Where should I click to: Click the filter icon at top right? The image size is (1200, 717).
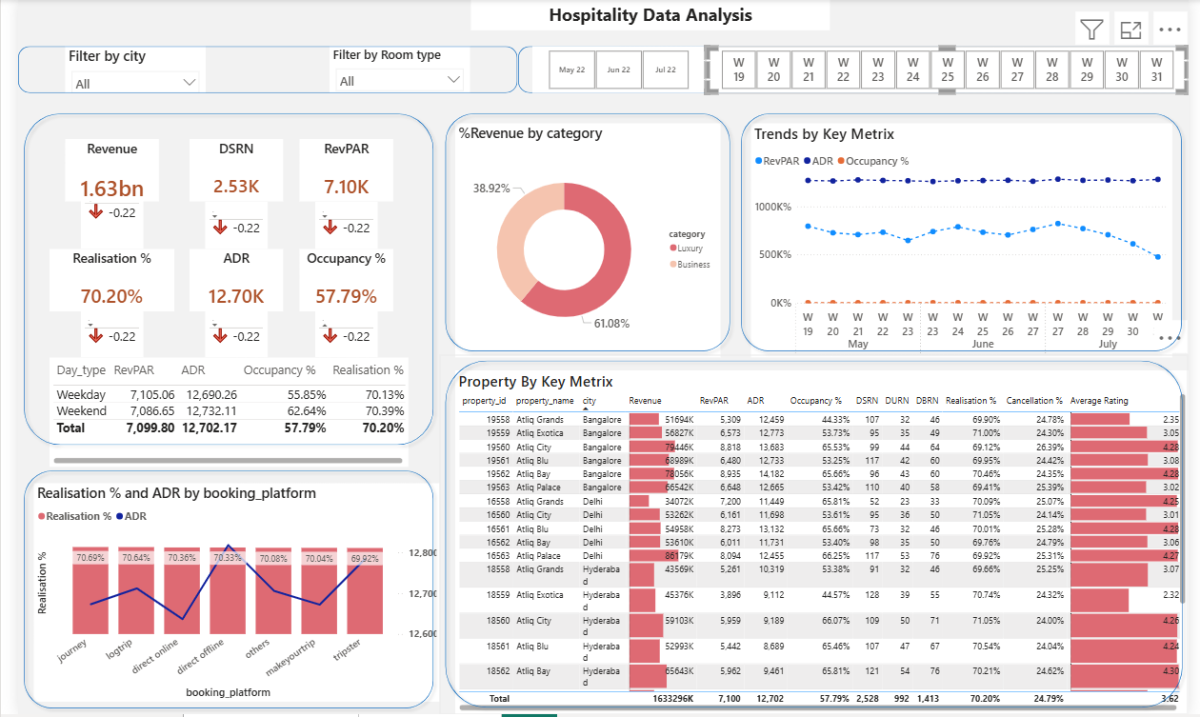1091,30
